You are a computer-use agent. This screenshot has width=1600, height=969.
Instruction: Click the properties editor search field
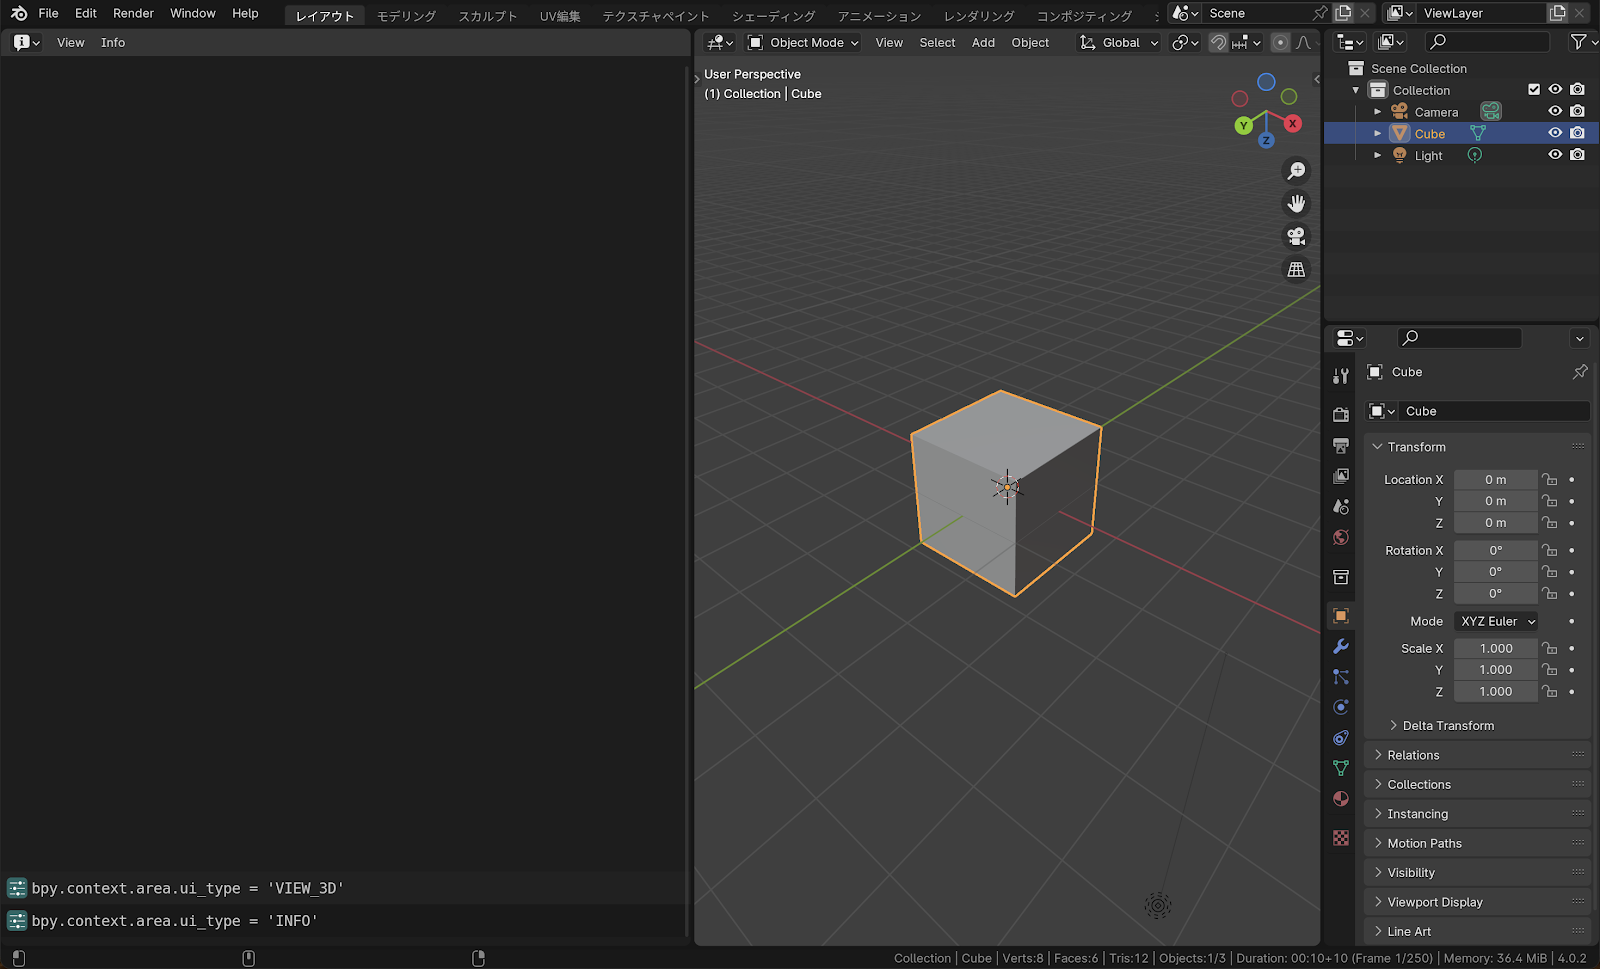(1459, 338)
